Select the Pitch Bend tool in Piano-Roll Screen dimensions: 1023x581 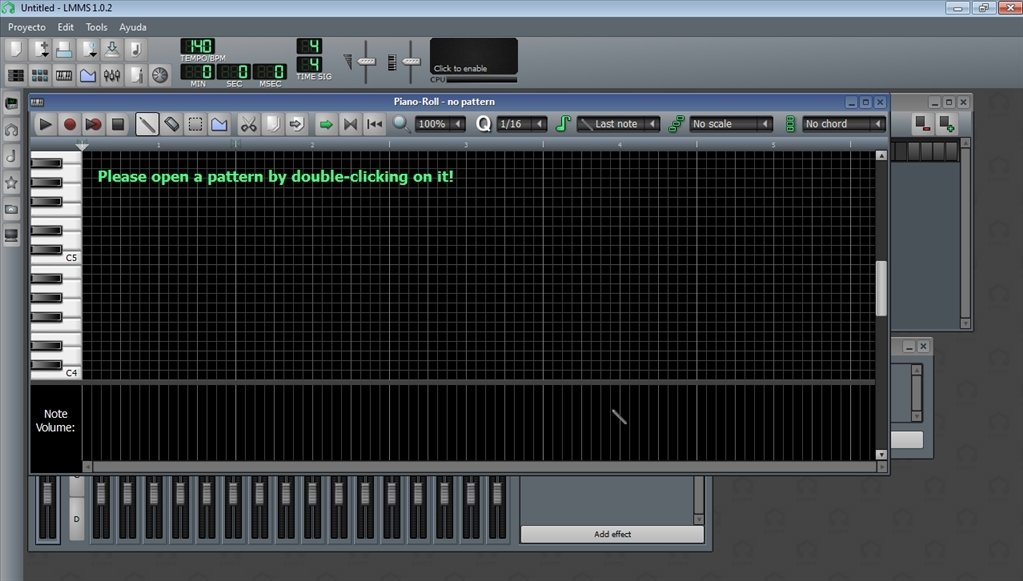(x=219, y=124)
